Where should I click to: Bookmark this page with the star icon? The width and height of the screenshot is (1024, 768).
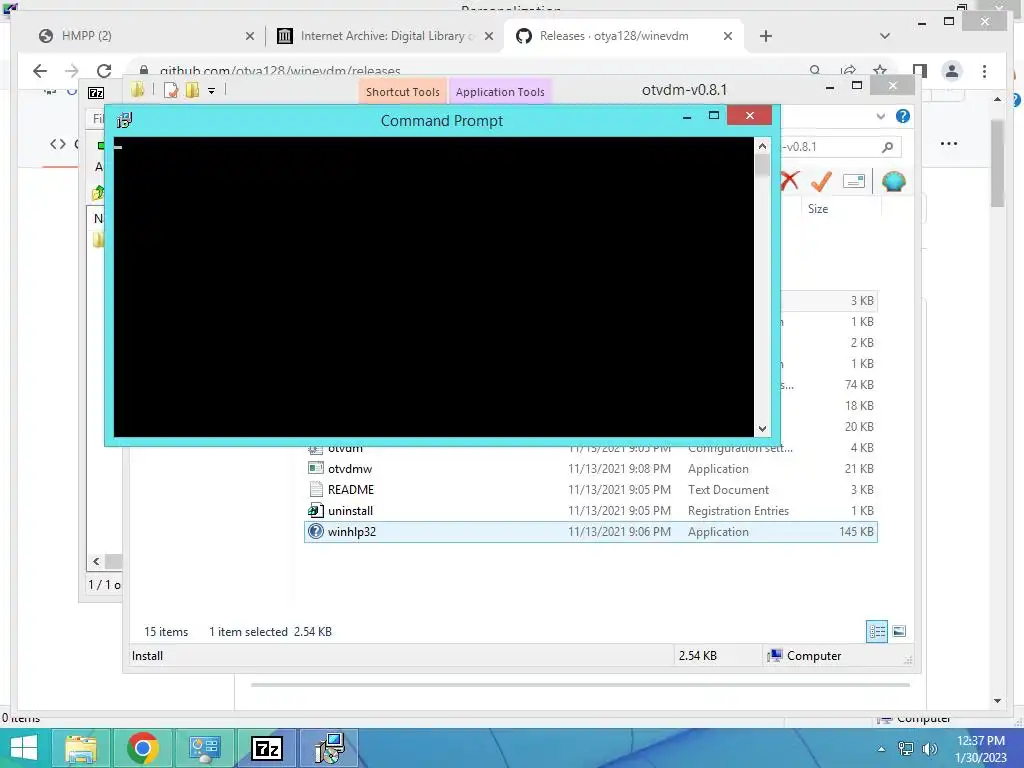(880, 71)
